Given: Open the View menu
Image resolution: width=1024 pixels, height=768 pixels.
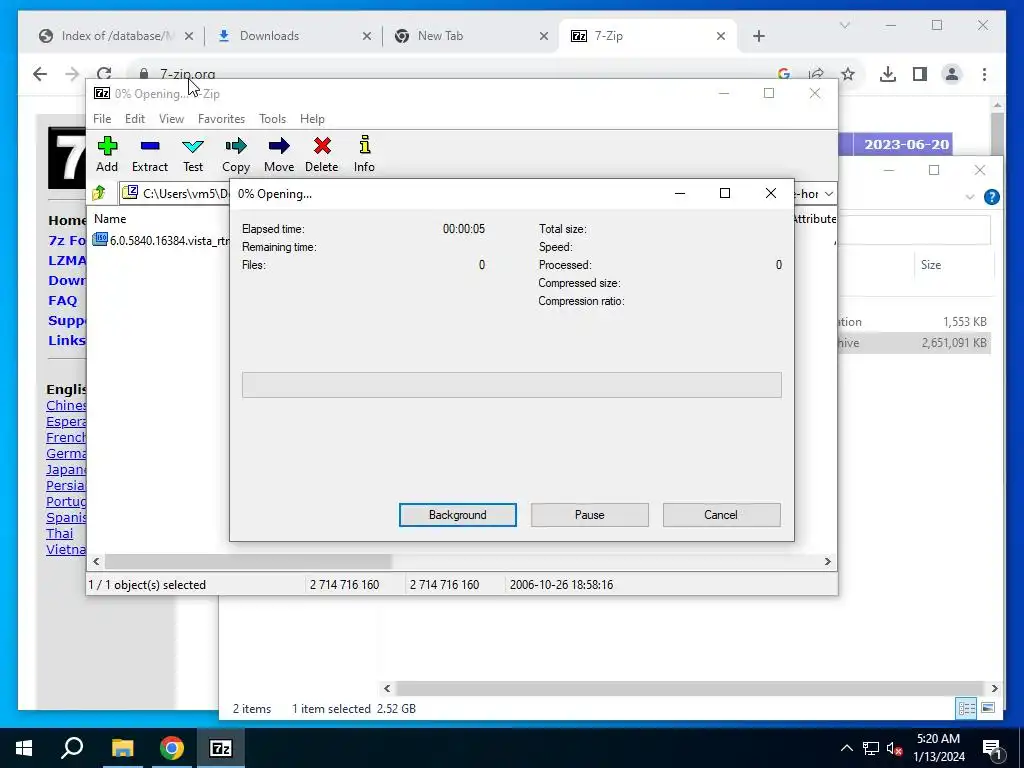Looking at the screenshot, I should [x=171, y=119].
